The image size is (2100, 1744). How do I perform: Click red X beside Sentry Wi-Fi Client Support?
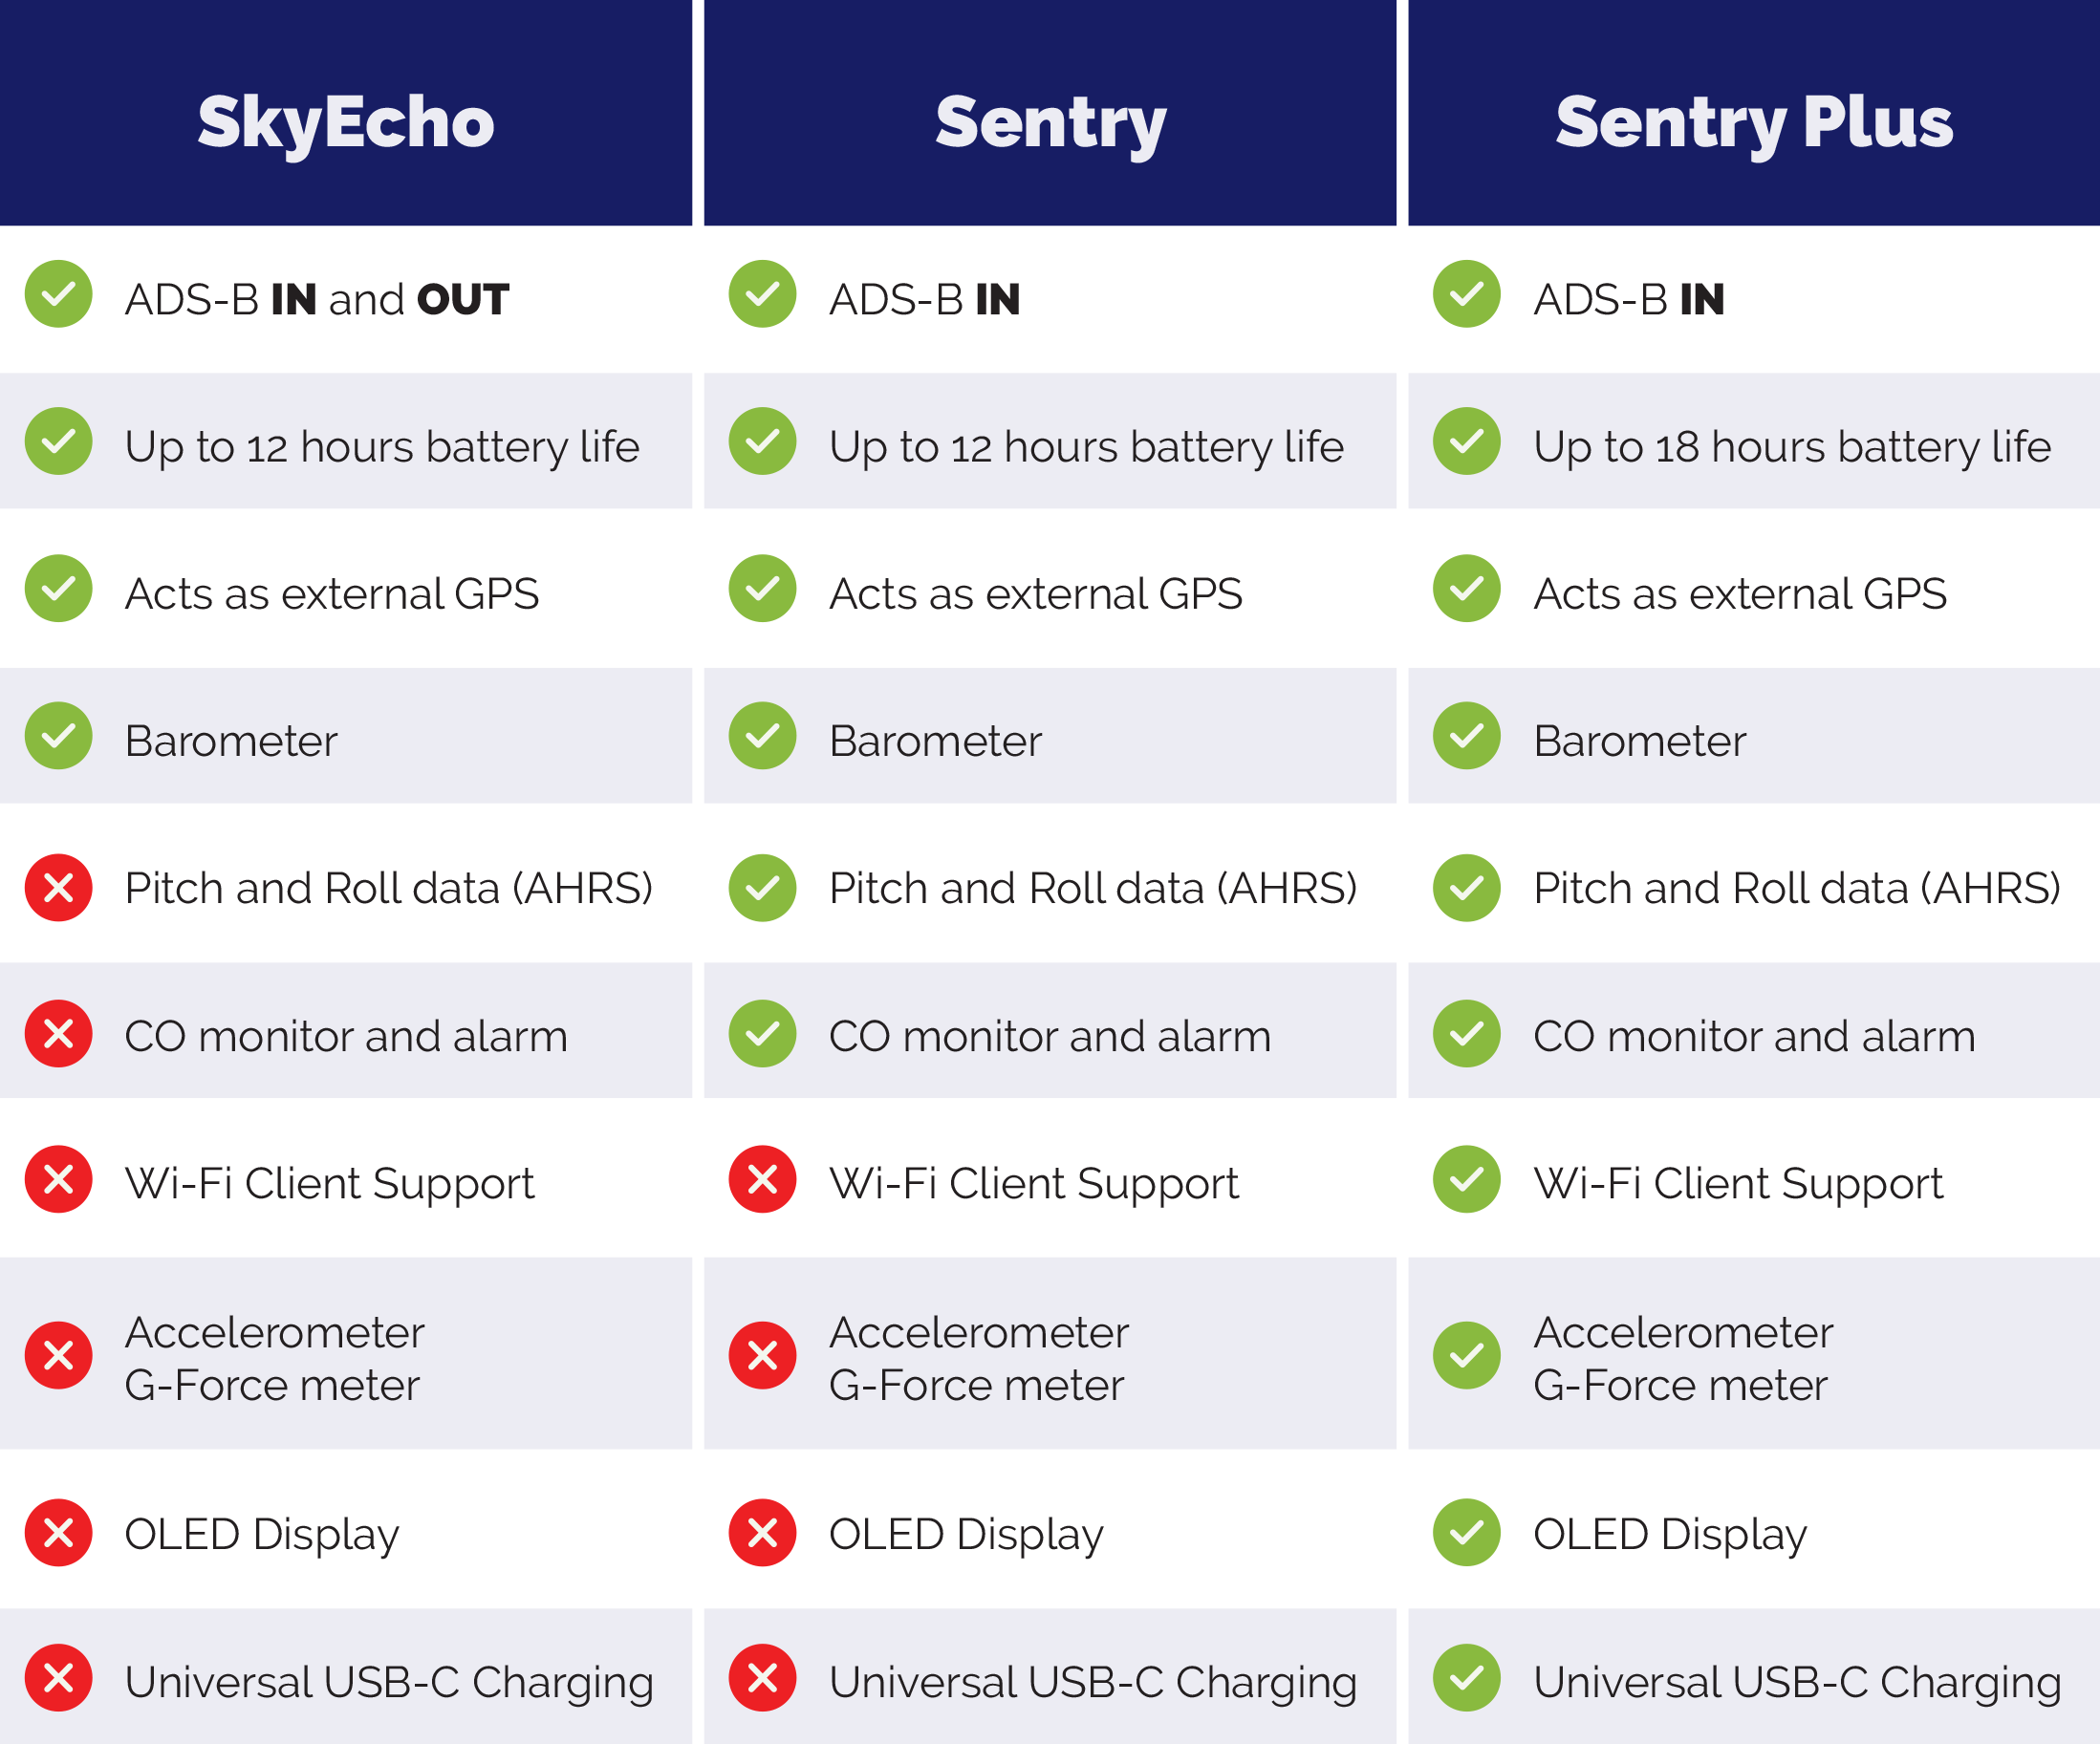coord(763,1180)
